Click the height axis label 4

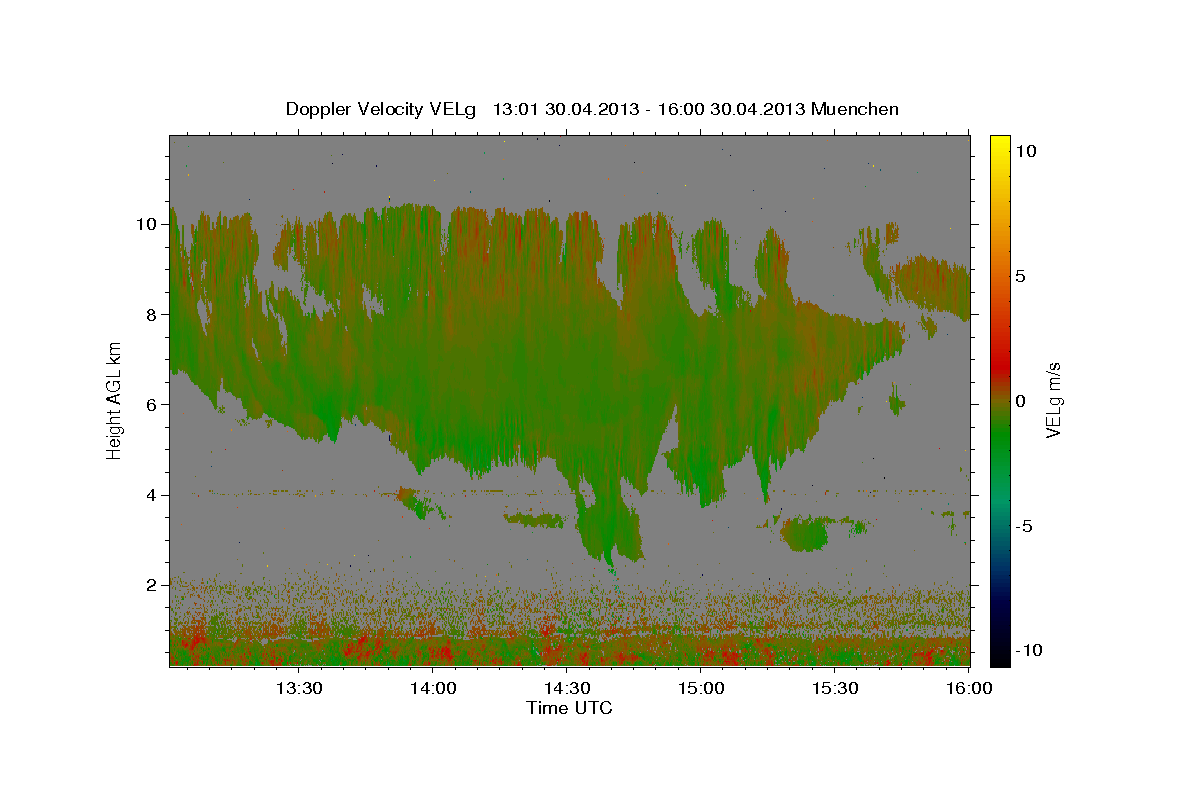[x=153, y=494]
